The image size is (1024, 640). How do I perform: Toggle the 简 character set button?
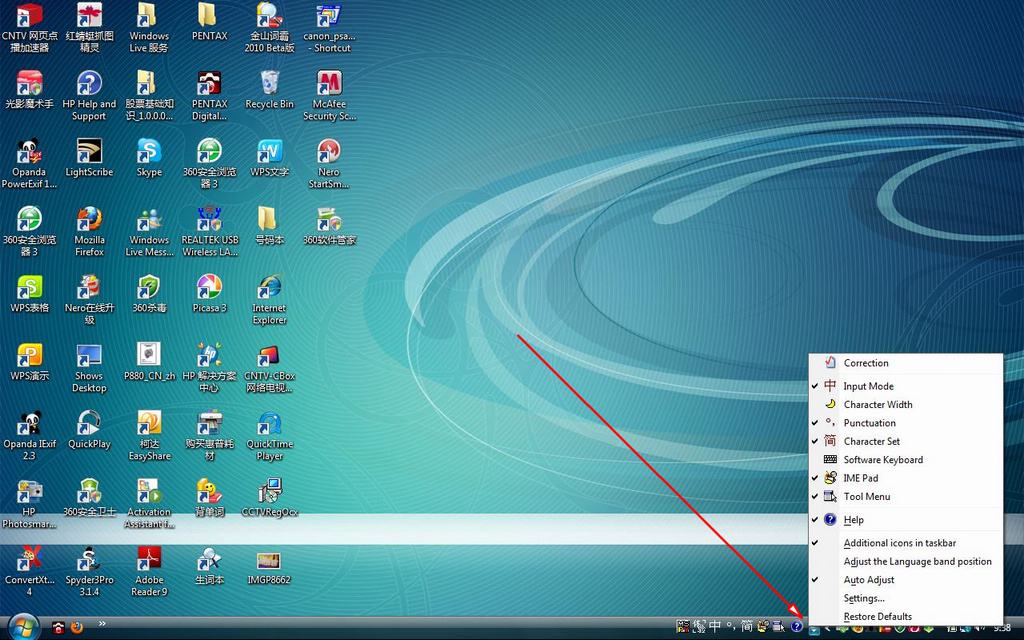pyautogui.click(x=747, y=626)
